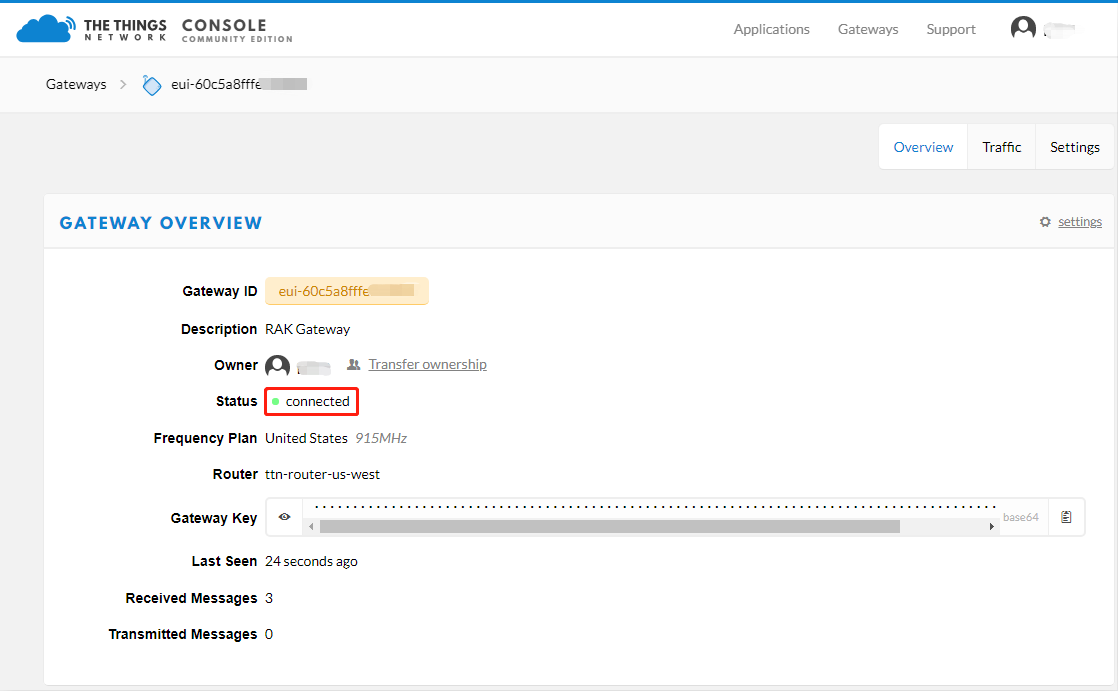This screenshot has height=691, width=1118.
Task: Click the 'GATEWAY OVERVIEW' heading
Action: [x=161, y=222]
